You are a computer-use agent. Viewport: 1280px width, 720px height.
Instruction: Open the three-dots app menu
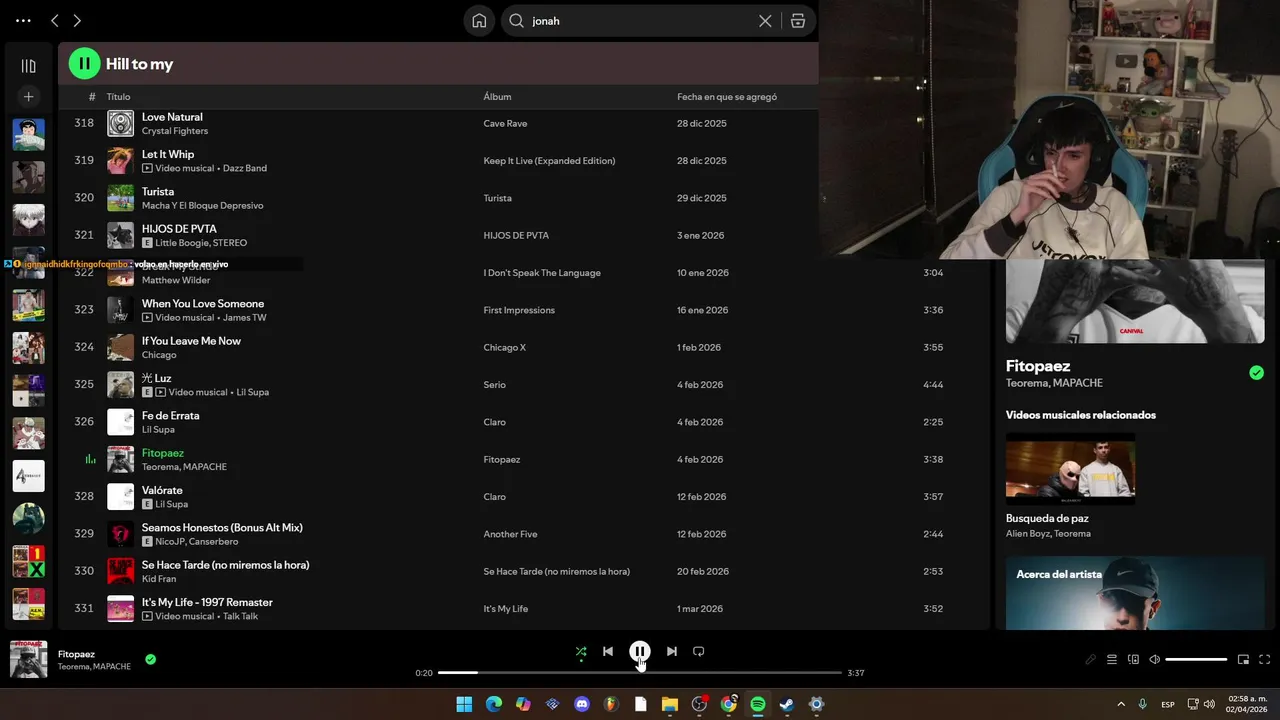[x=23, y=21]
